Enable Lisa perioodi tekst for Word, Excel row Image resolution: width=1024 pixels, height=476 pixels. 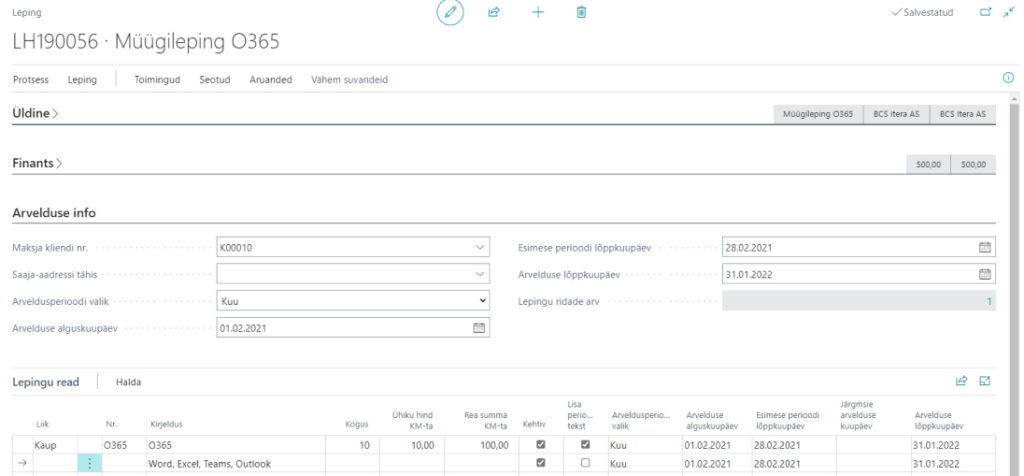click(585, 464)
